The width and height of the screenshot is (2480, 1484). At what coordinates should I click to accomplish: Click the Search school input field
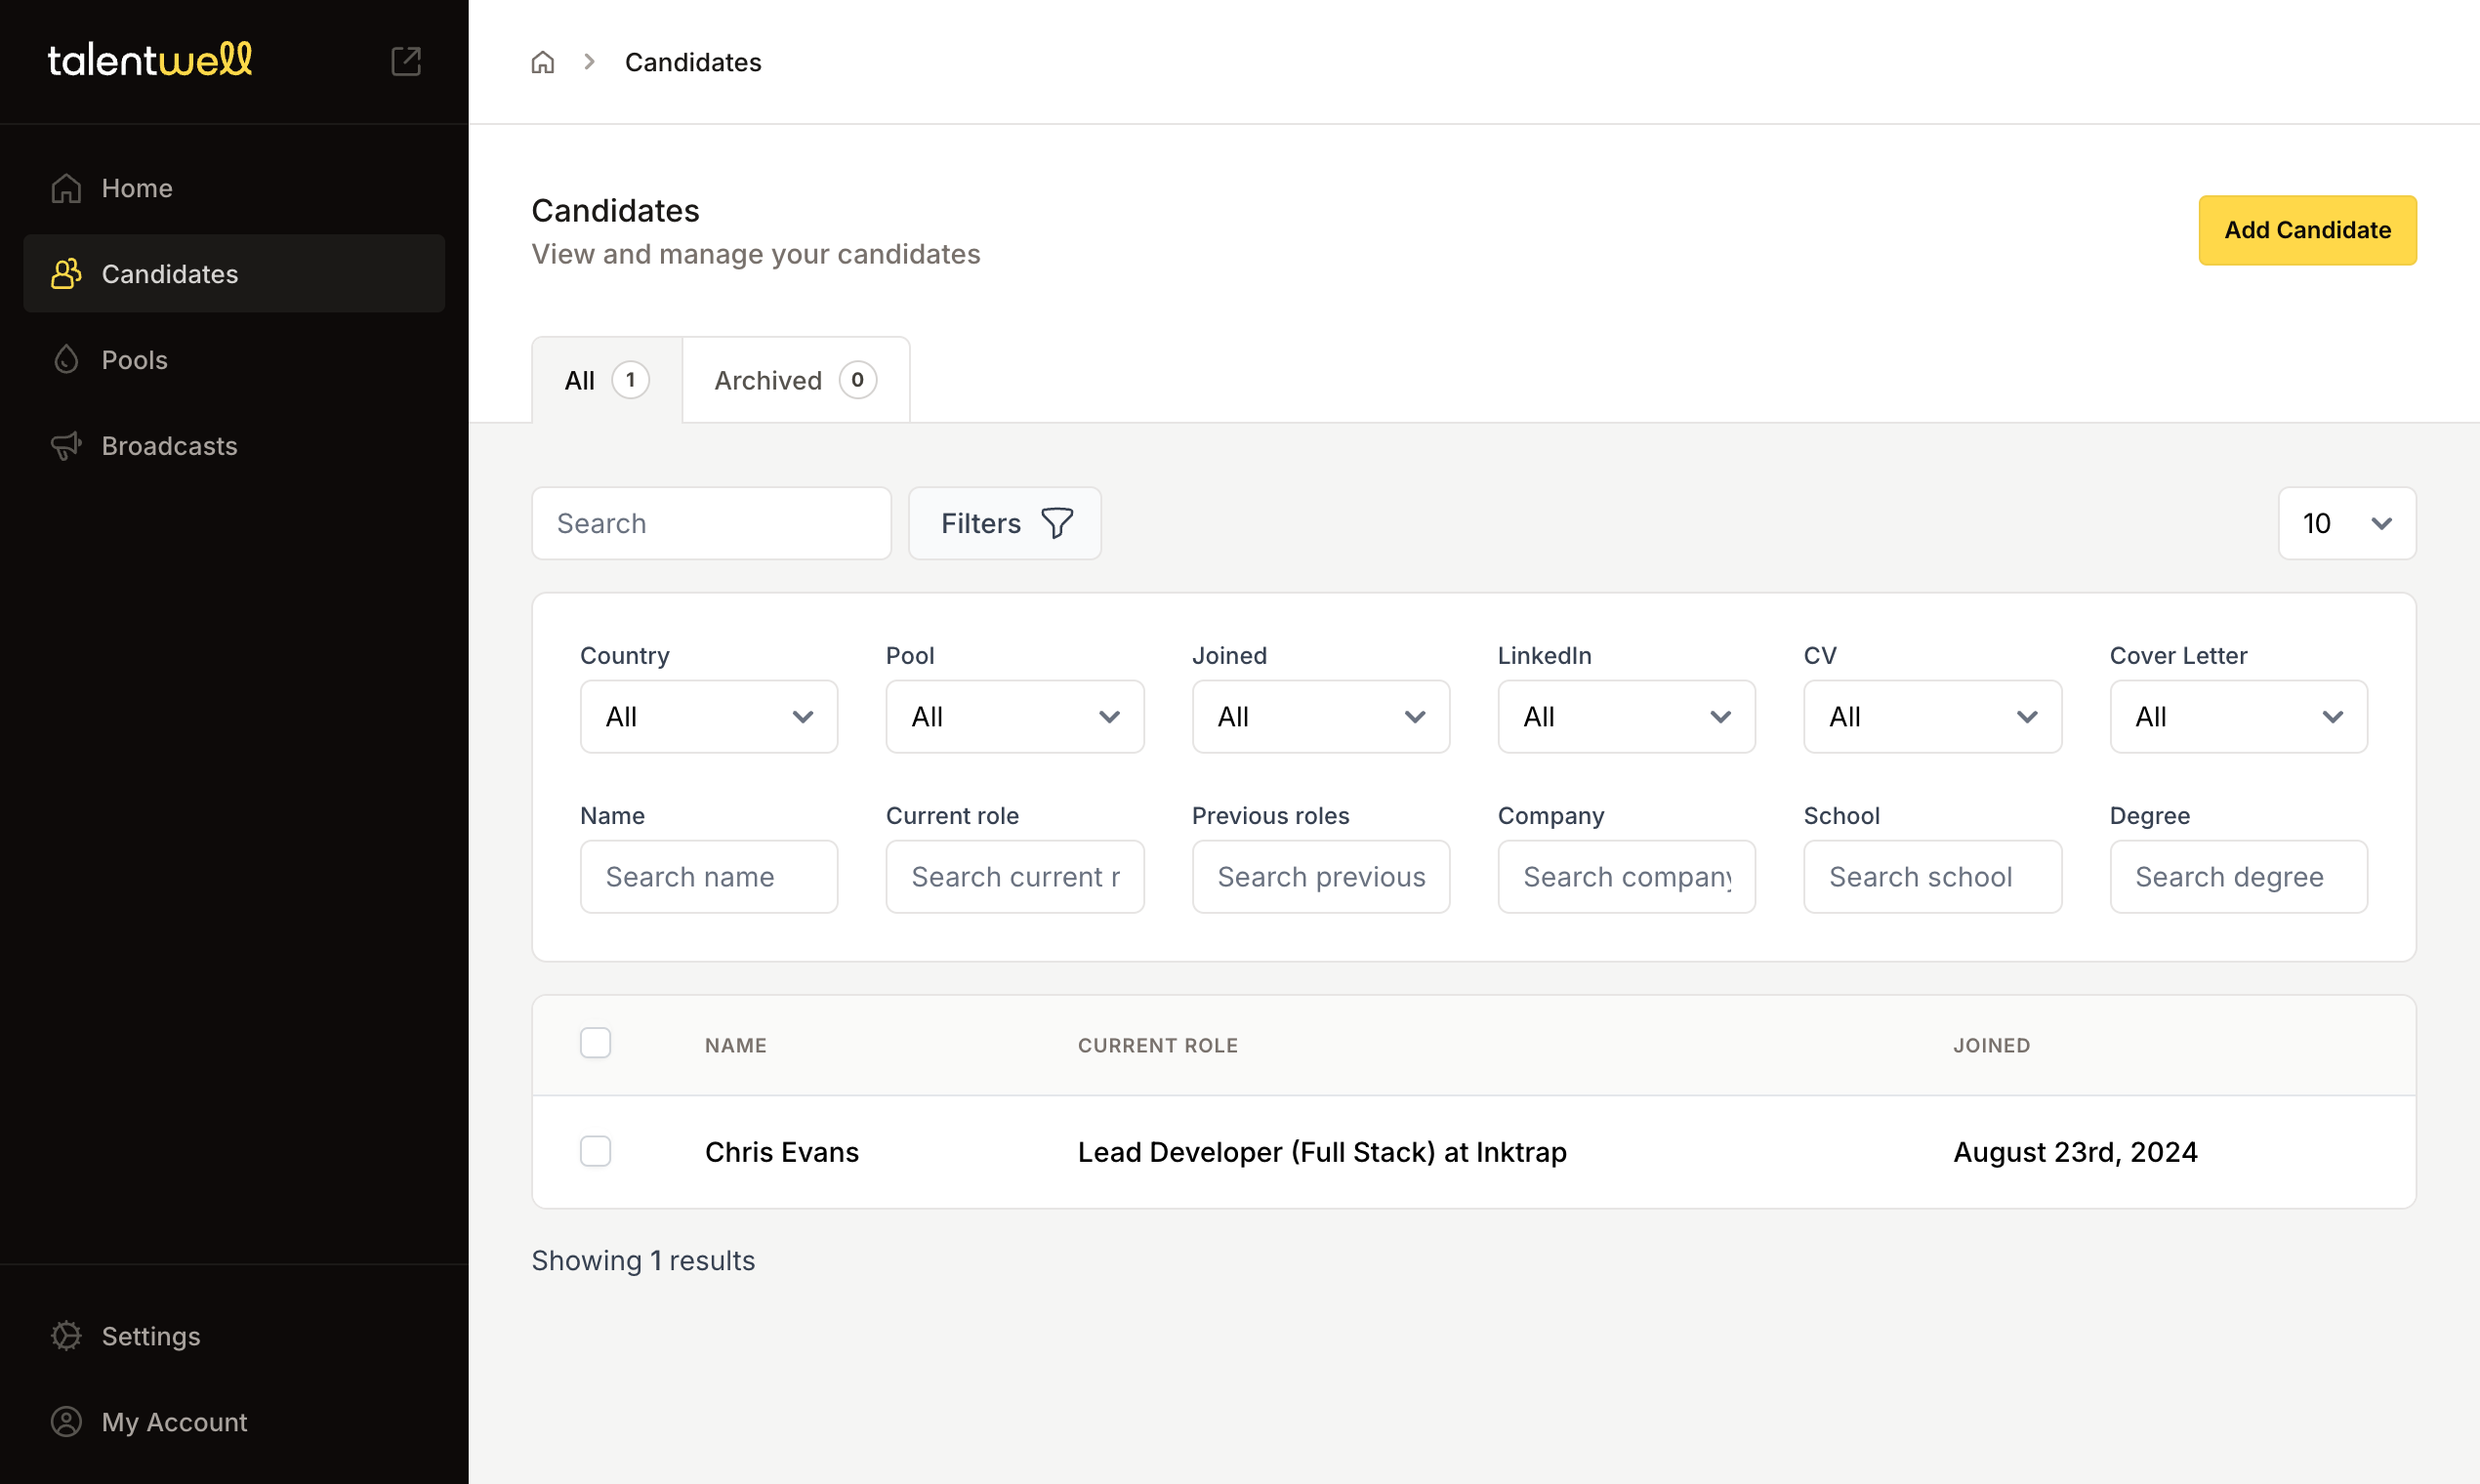click(1931, 877)
